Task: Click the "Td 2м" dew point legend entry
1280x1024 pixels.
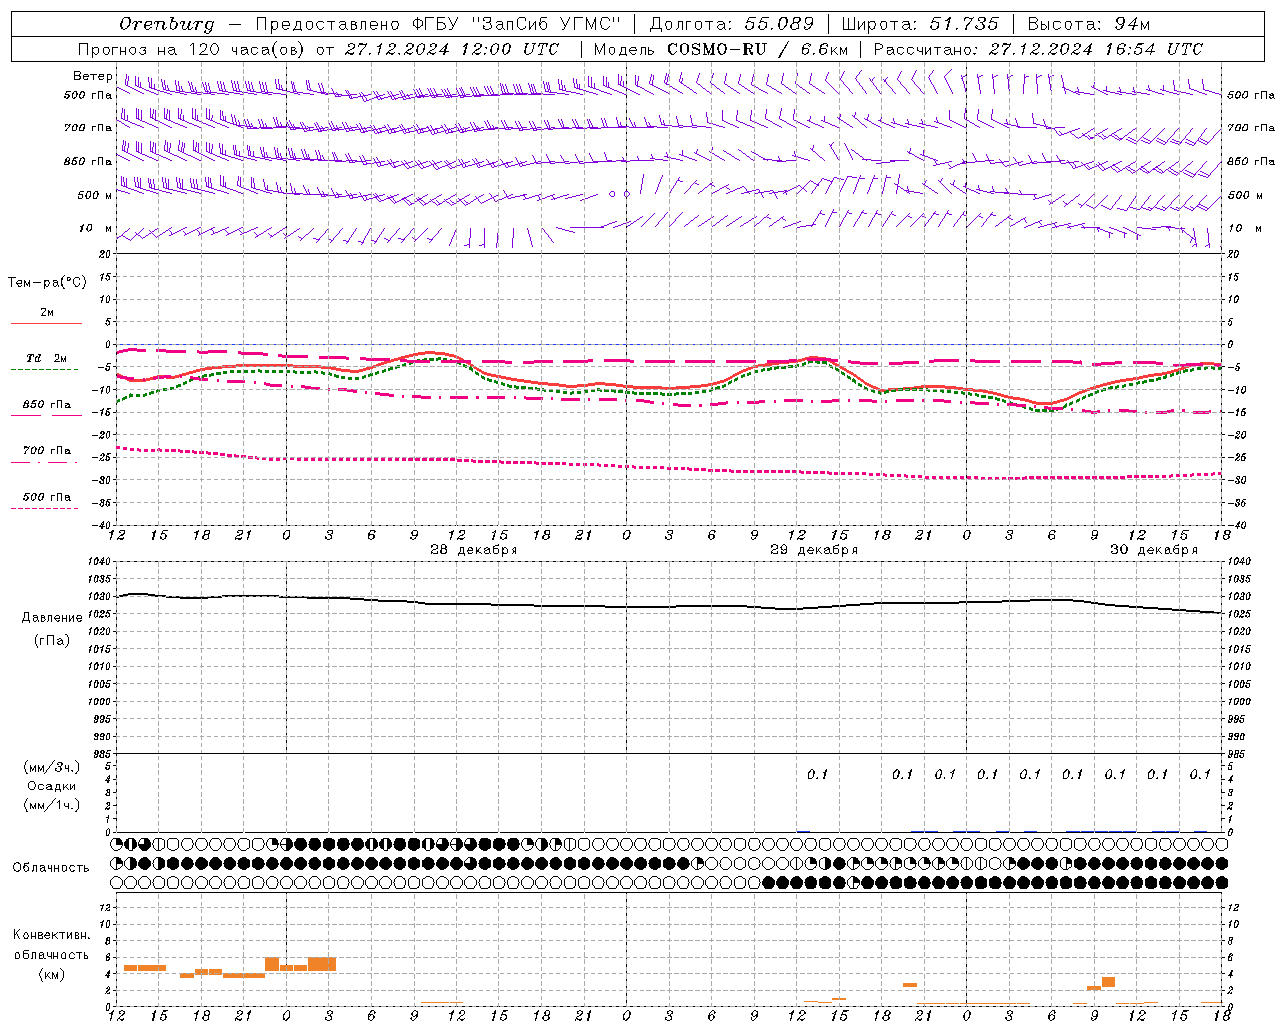Action: coord(47,358)
